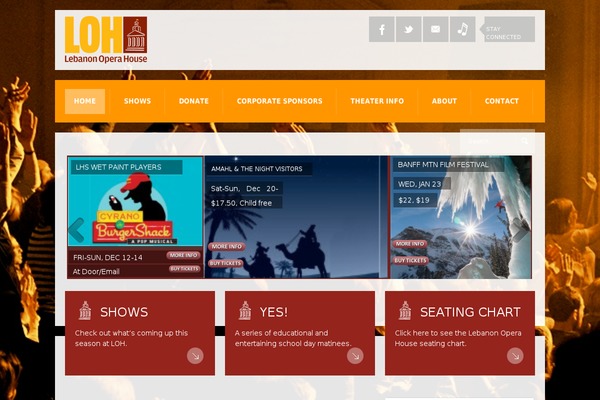The height and width of the screenshot is (400, 600).
Task: Click AMAHL & THE NIGHT VISITORS title
Action: click(x=257, y=169)
